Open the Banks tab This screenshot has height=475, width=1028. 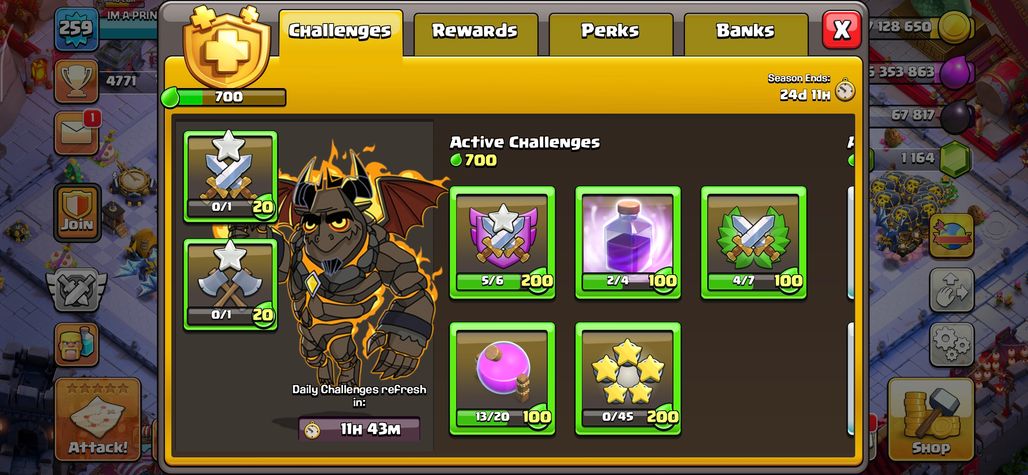pyautogui.click(x=745, y=33)
